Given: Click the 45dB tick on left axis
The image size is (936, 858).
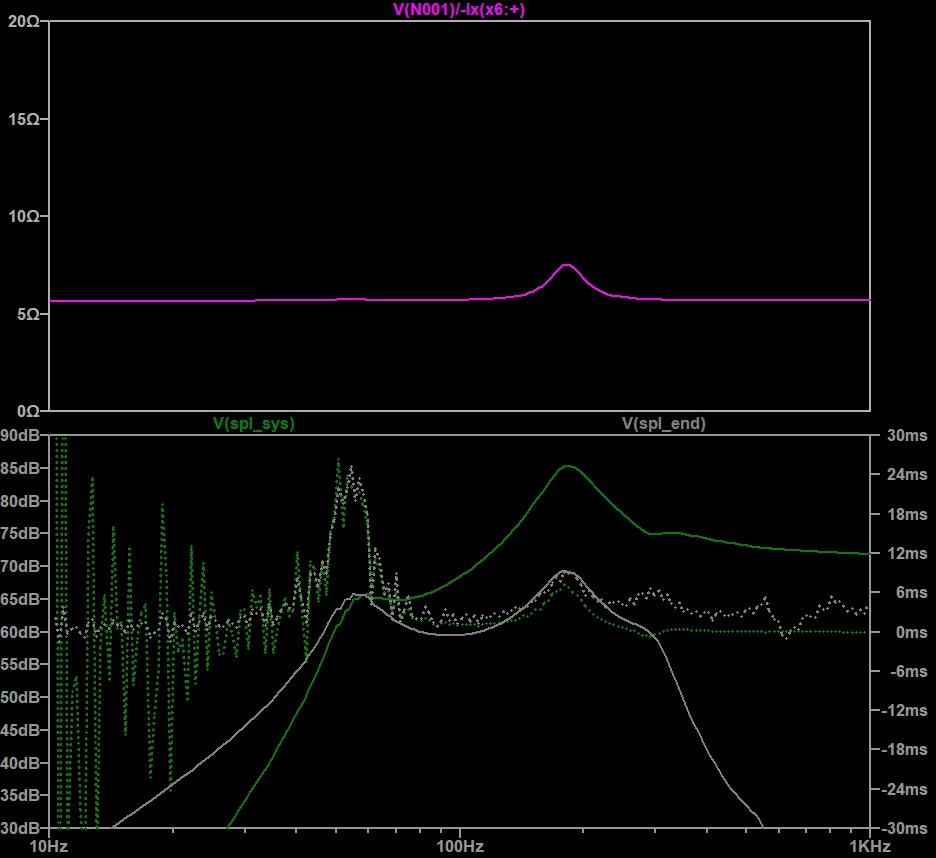Looking at the screenshot, I should coord(21,731).
